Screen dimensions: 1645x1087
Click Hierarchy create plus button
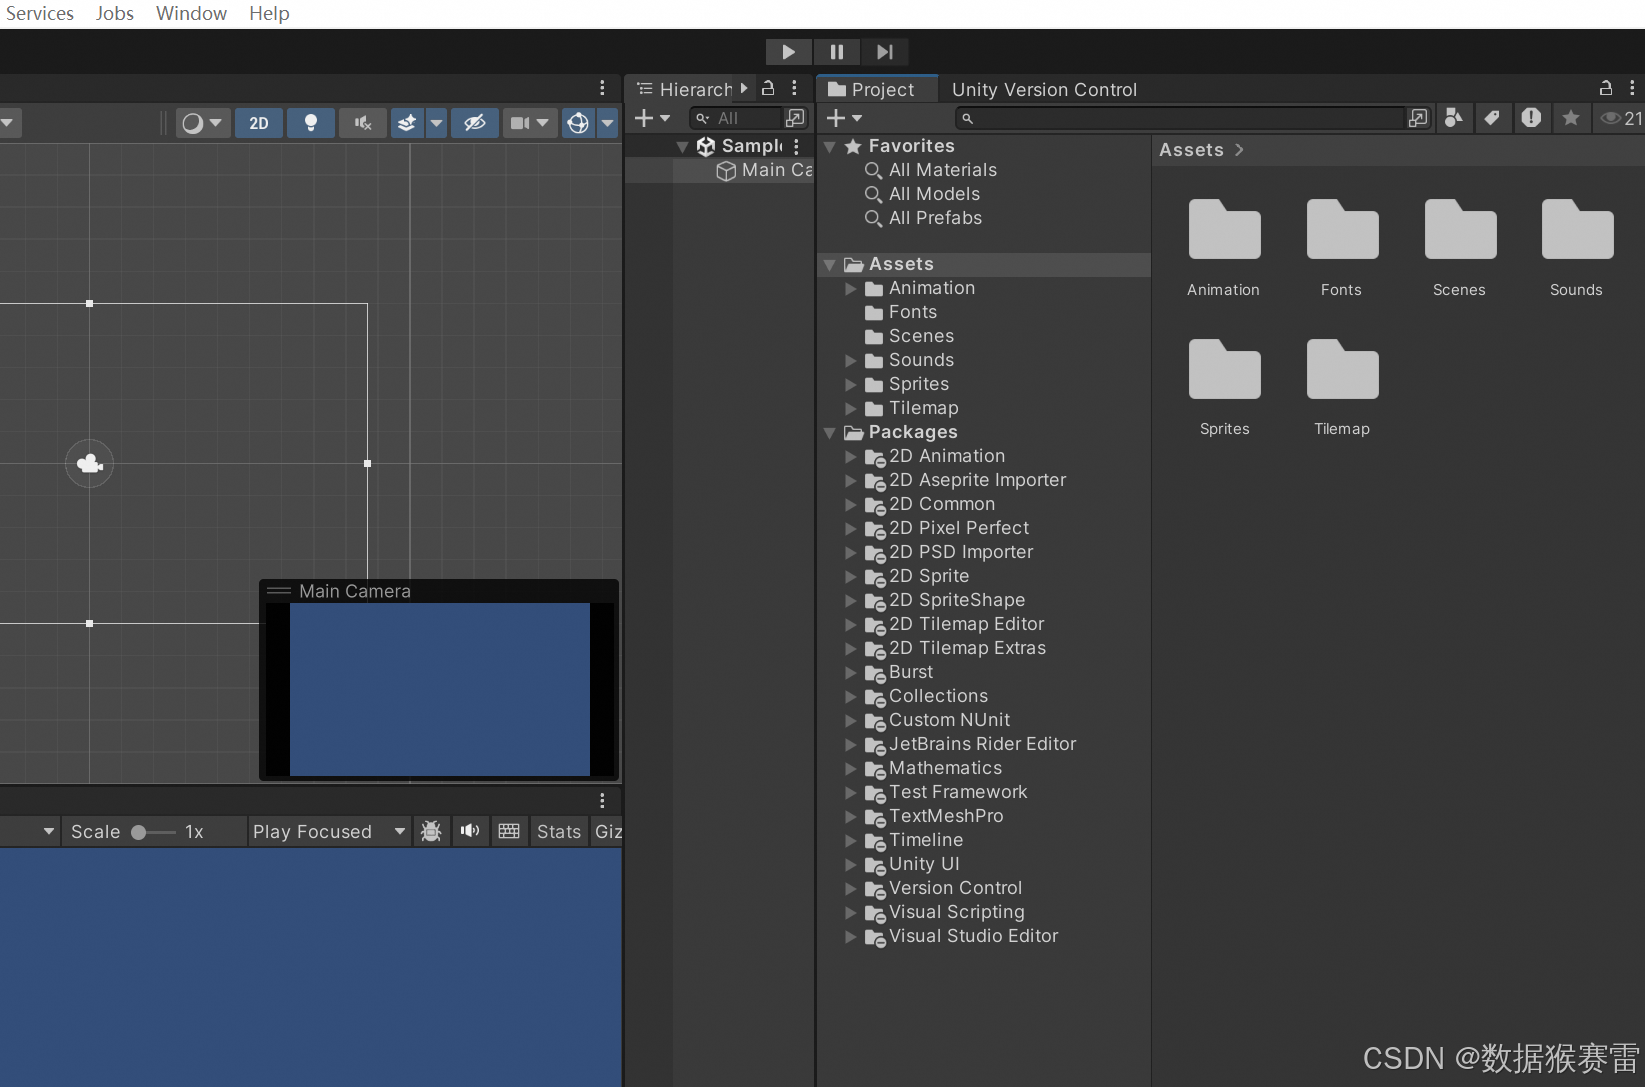(x=652, y=118)
